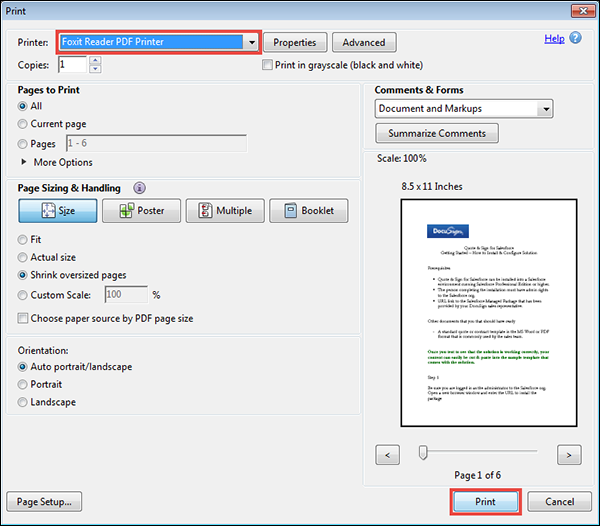Click the Summarize Comments button
The width and height of the screenshot is (600, 526).
pos(437,133)
